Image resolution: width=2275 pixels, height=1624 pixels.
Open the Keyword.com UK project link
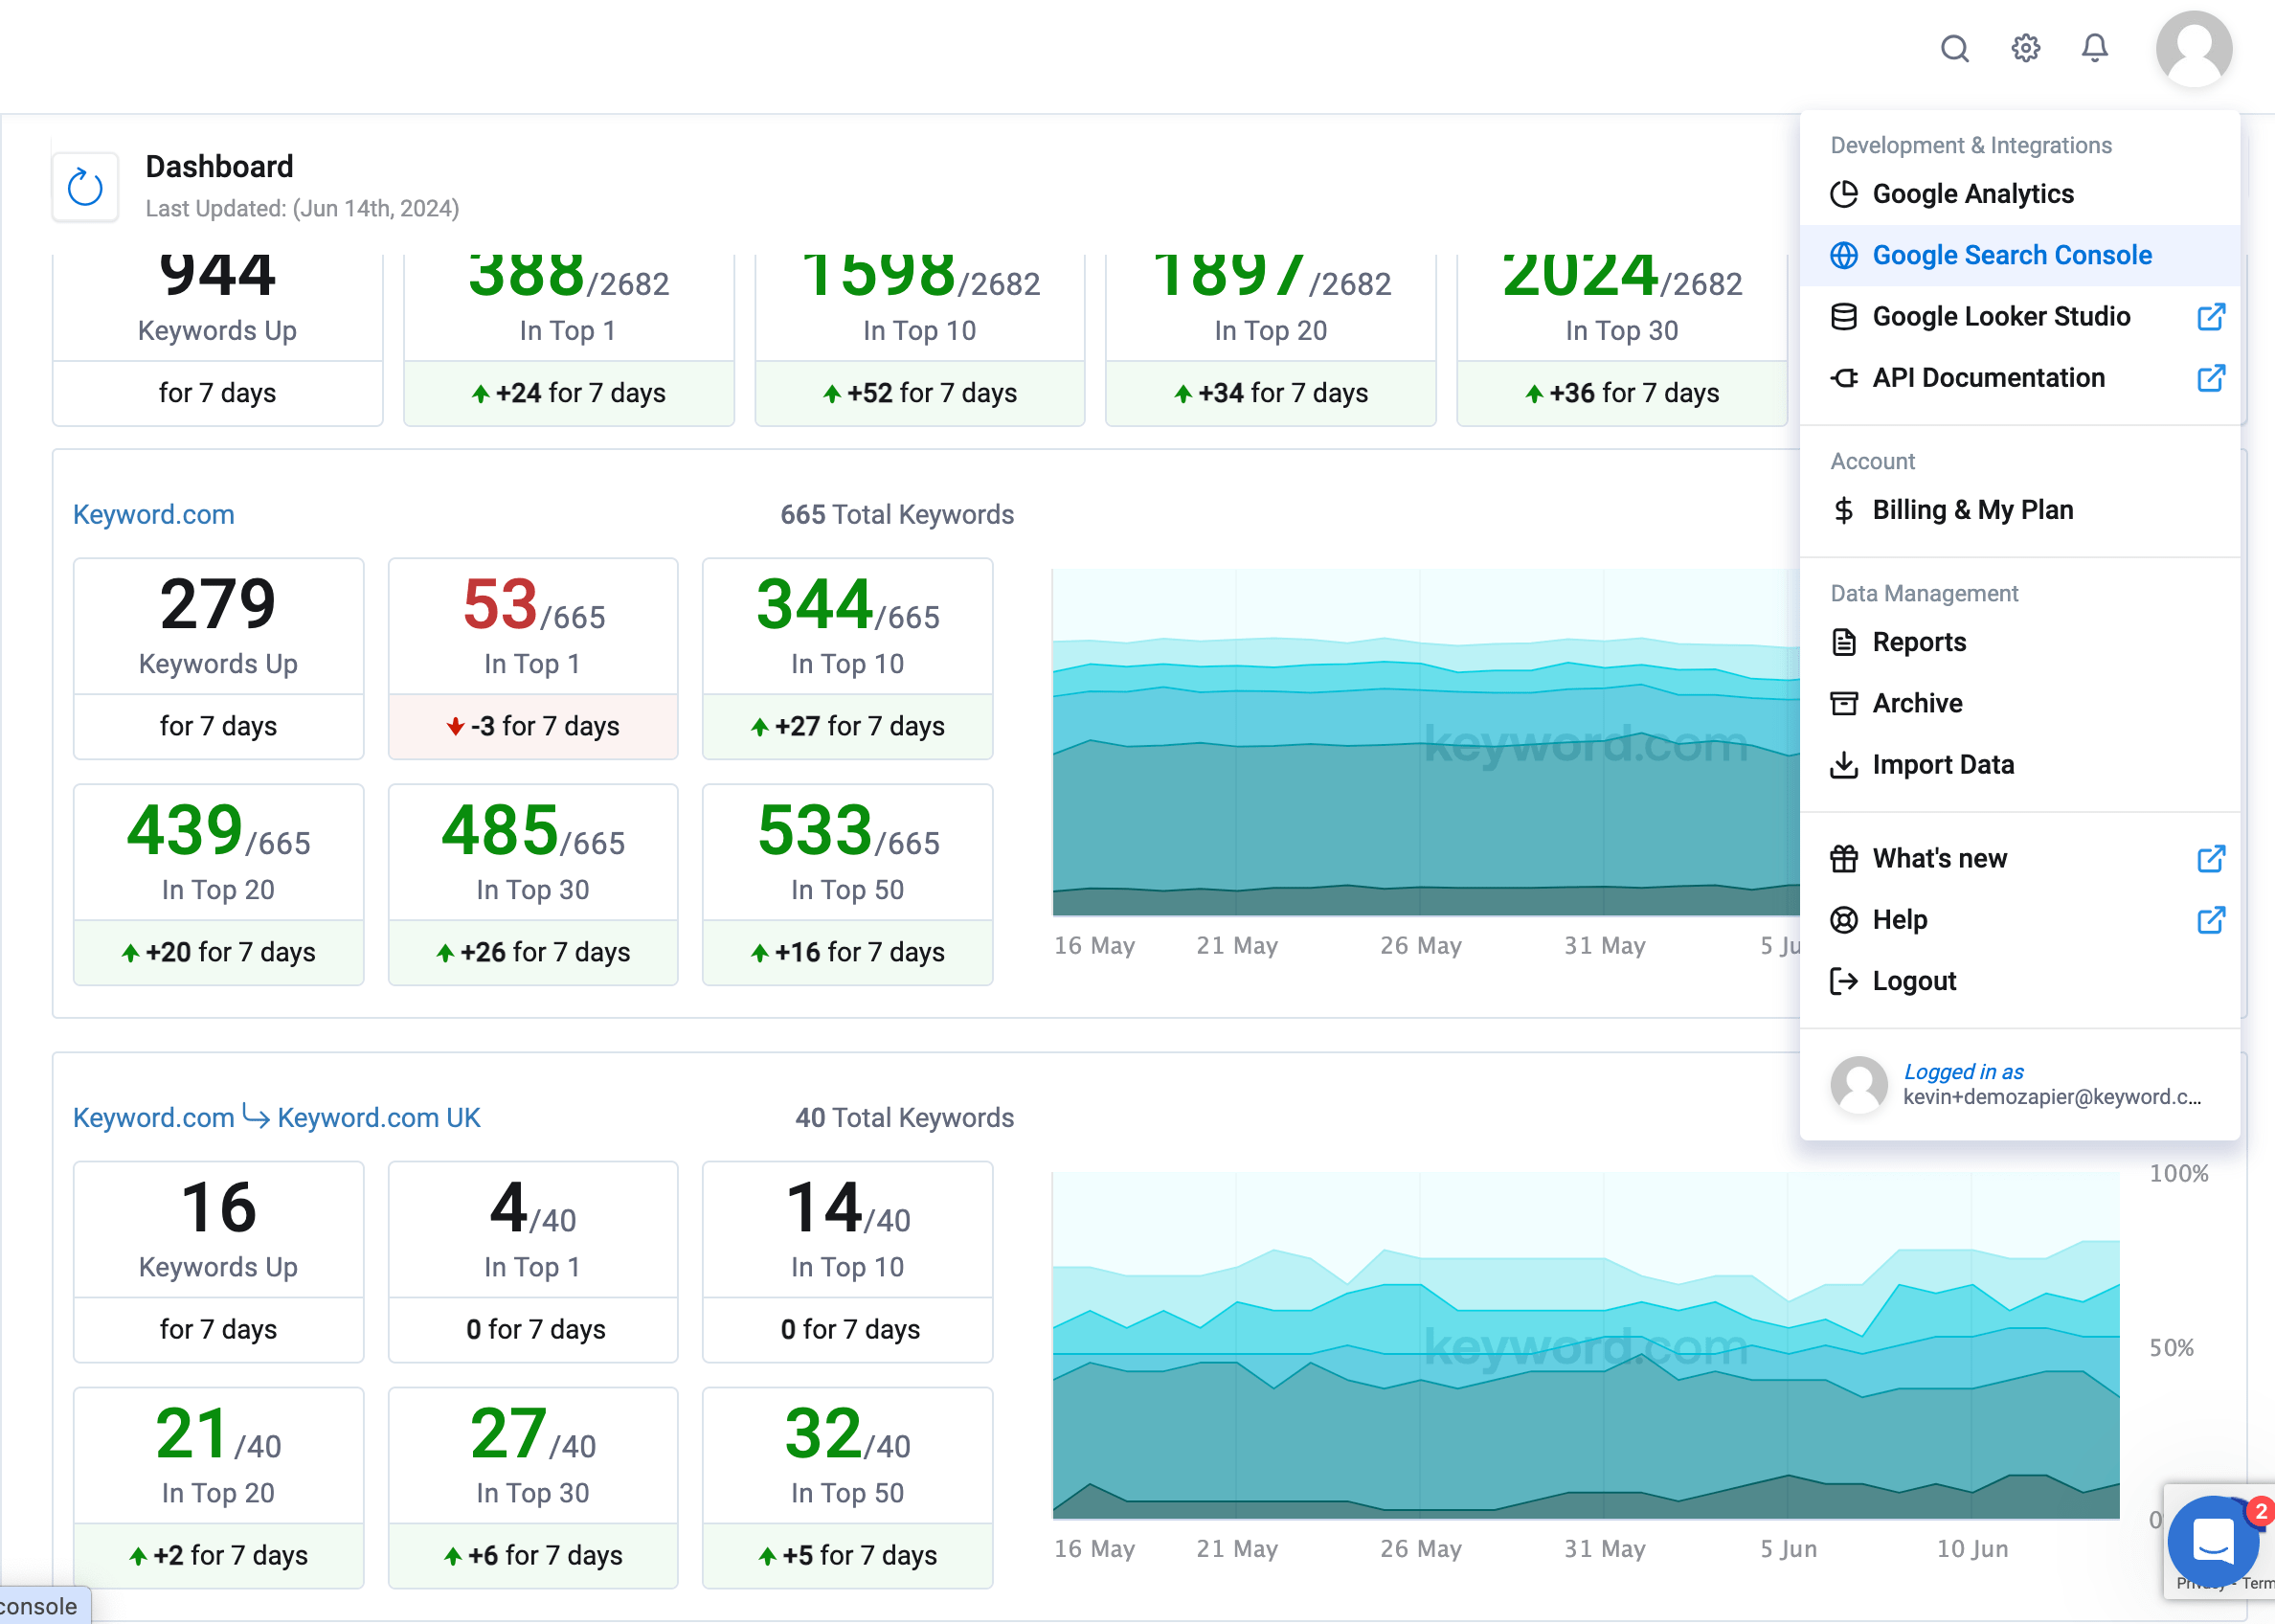(379, 1117)
